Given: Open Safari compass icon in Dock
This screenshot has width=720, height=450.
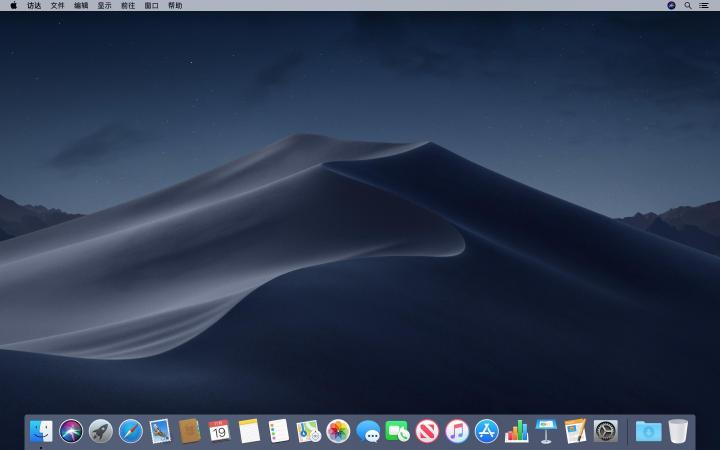Looking at the screenshot, I should (130, 432).
